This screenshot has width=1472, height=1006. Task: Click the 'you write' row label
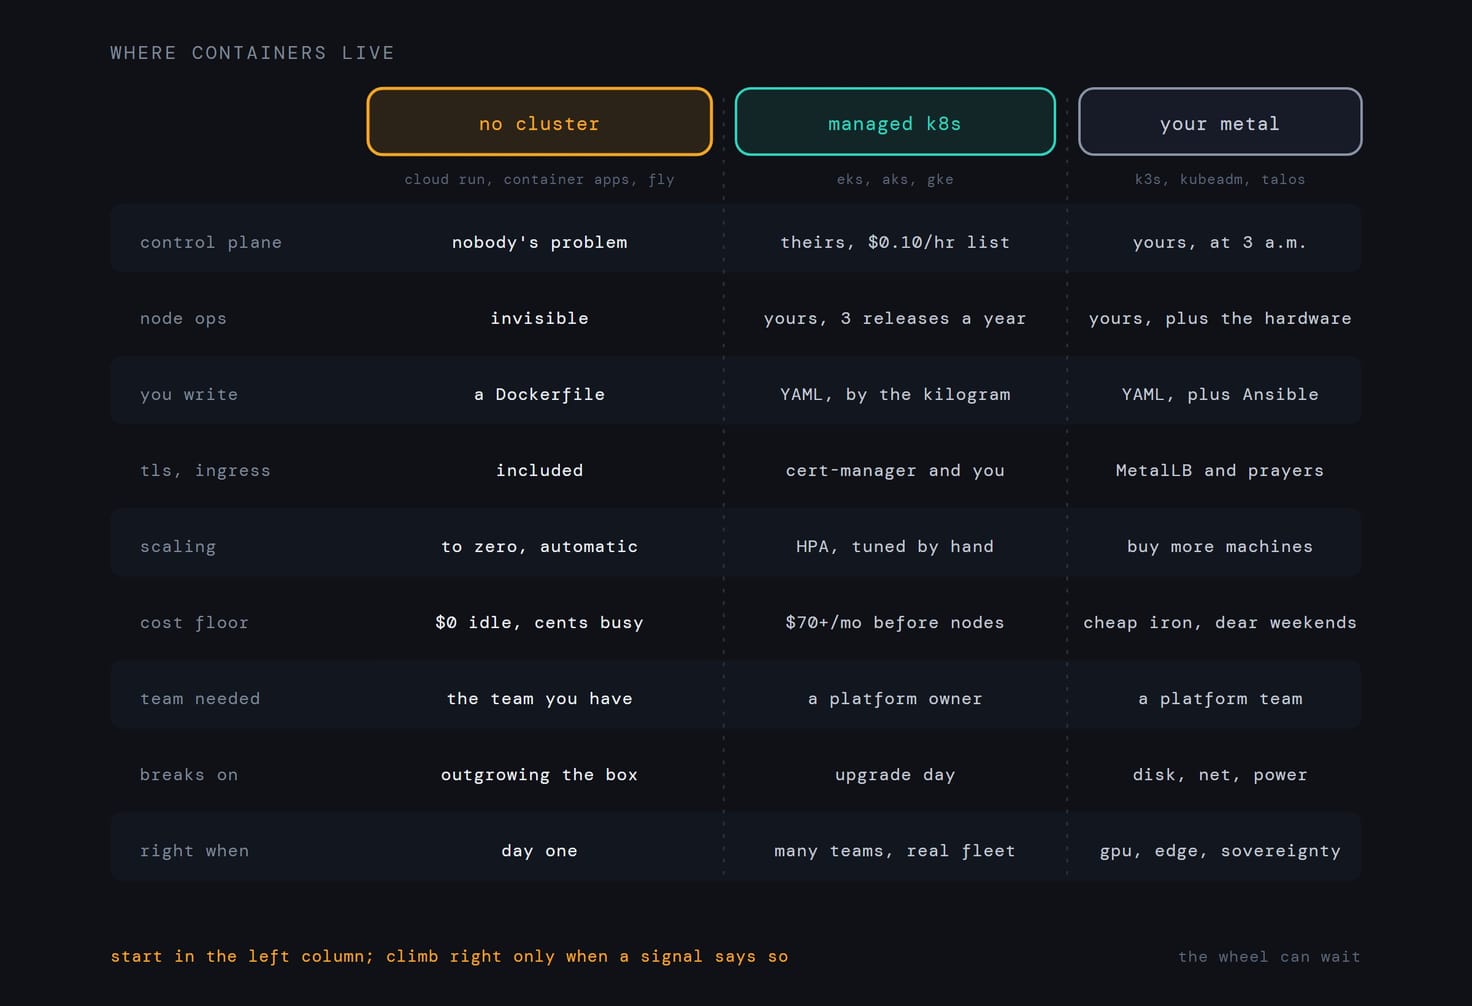pyautogui.click(x=189, y=394)
